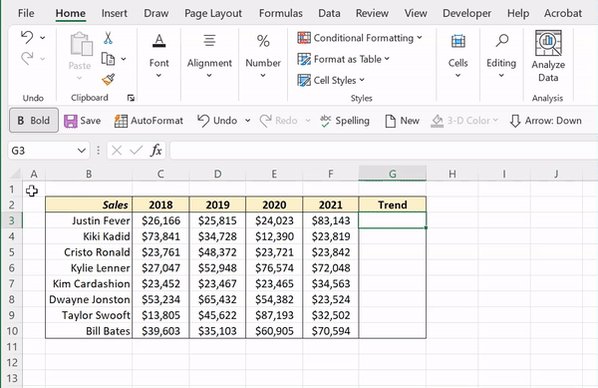Open Analyze Data tool
This screenshot has width=598, height=388.
point(548,56)
